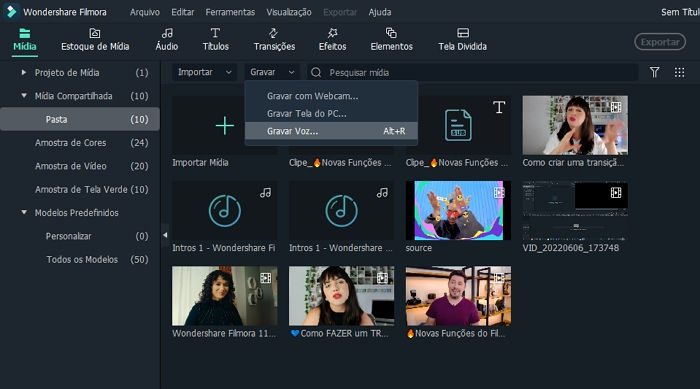Open the Importar dropdown
Image resolution: width=700 pixels, height=389 pixels.
click(x=204, y=72)
